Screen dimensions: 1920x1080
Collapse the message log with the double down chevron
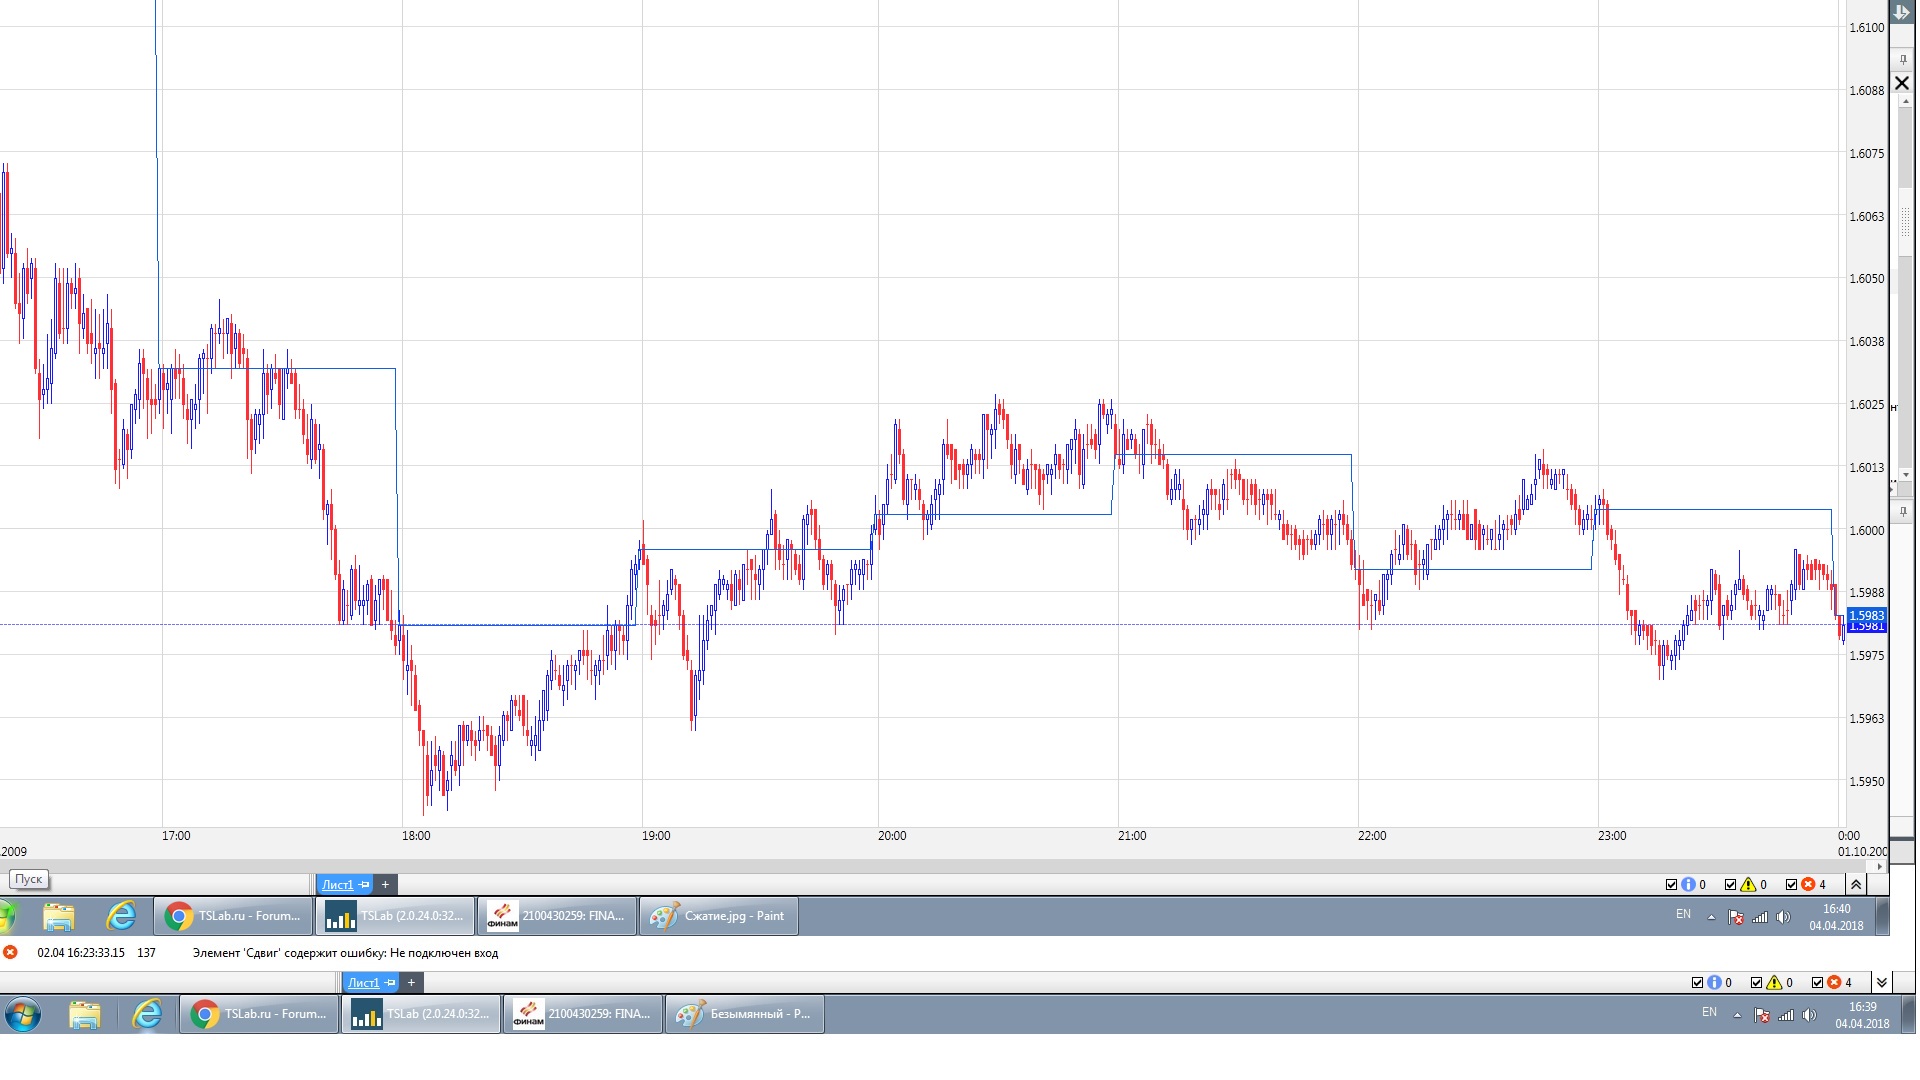tap(1881, 982)
